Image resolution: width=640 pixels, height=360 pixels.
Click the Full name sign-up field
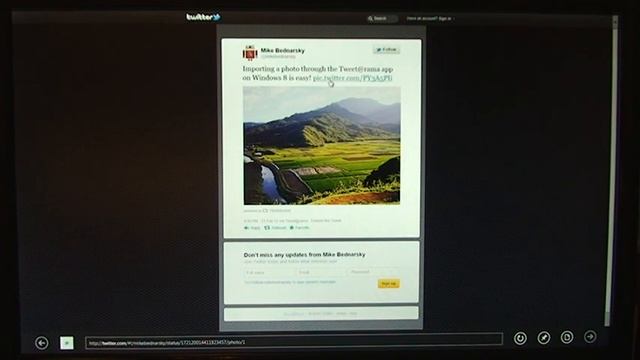pyautogui.click(x=269, y=272)
